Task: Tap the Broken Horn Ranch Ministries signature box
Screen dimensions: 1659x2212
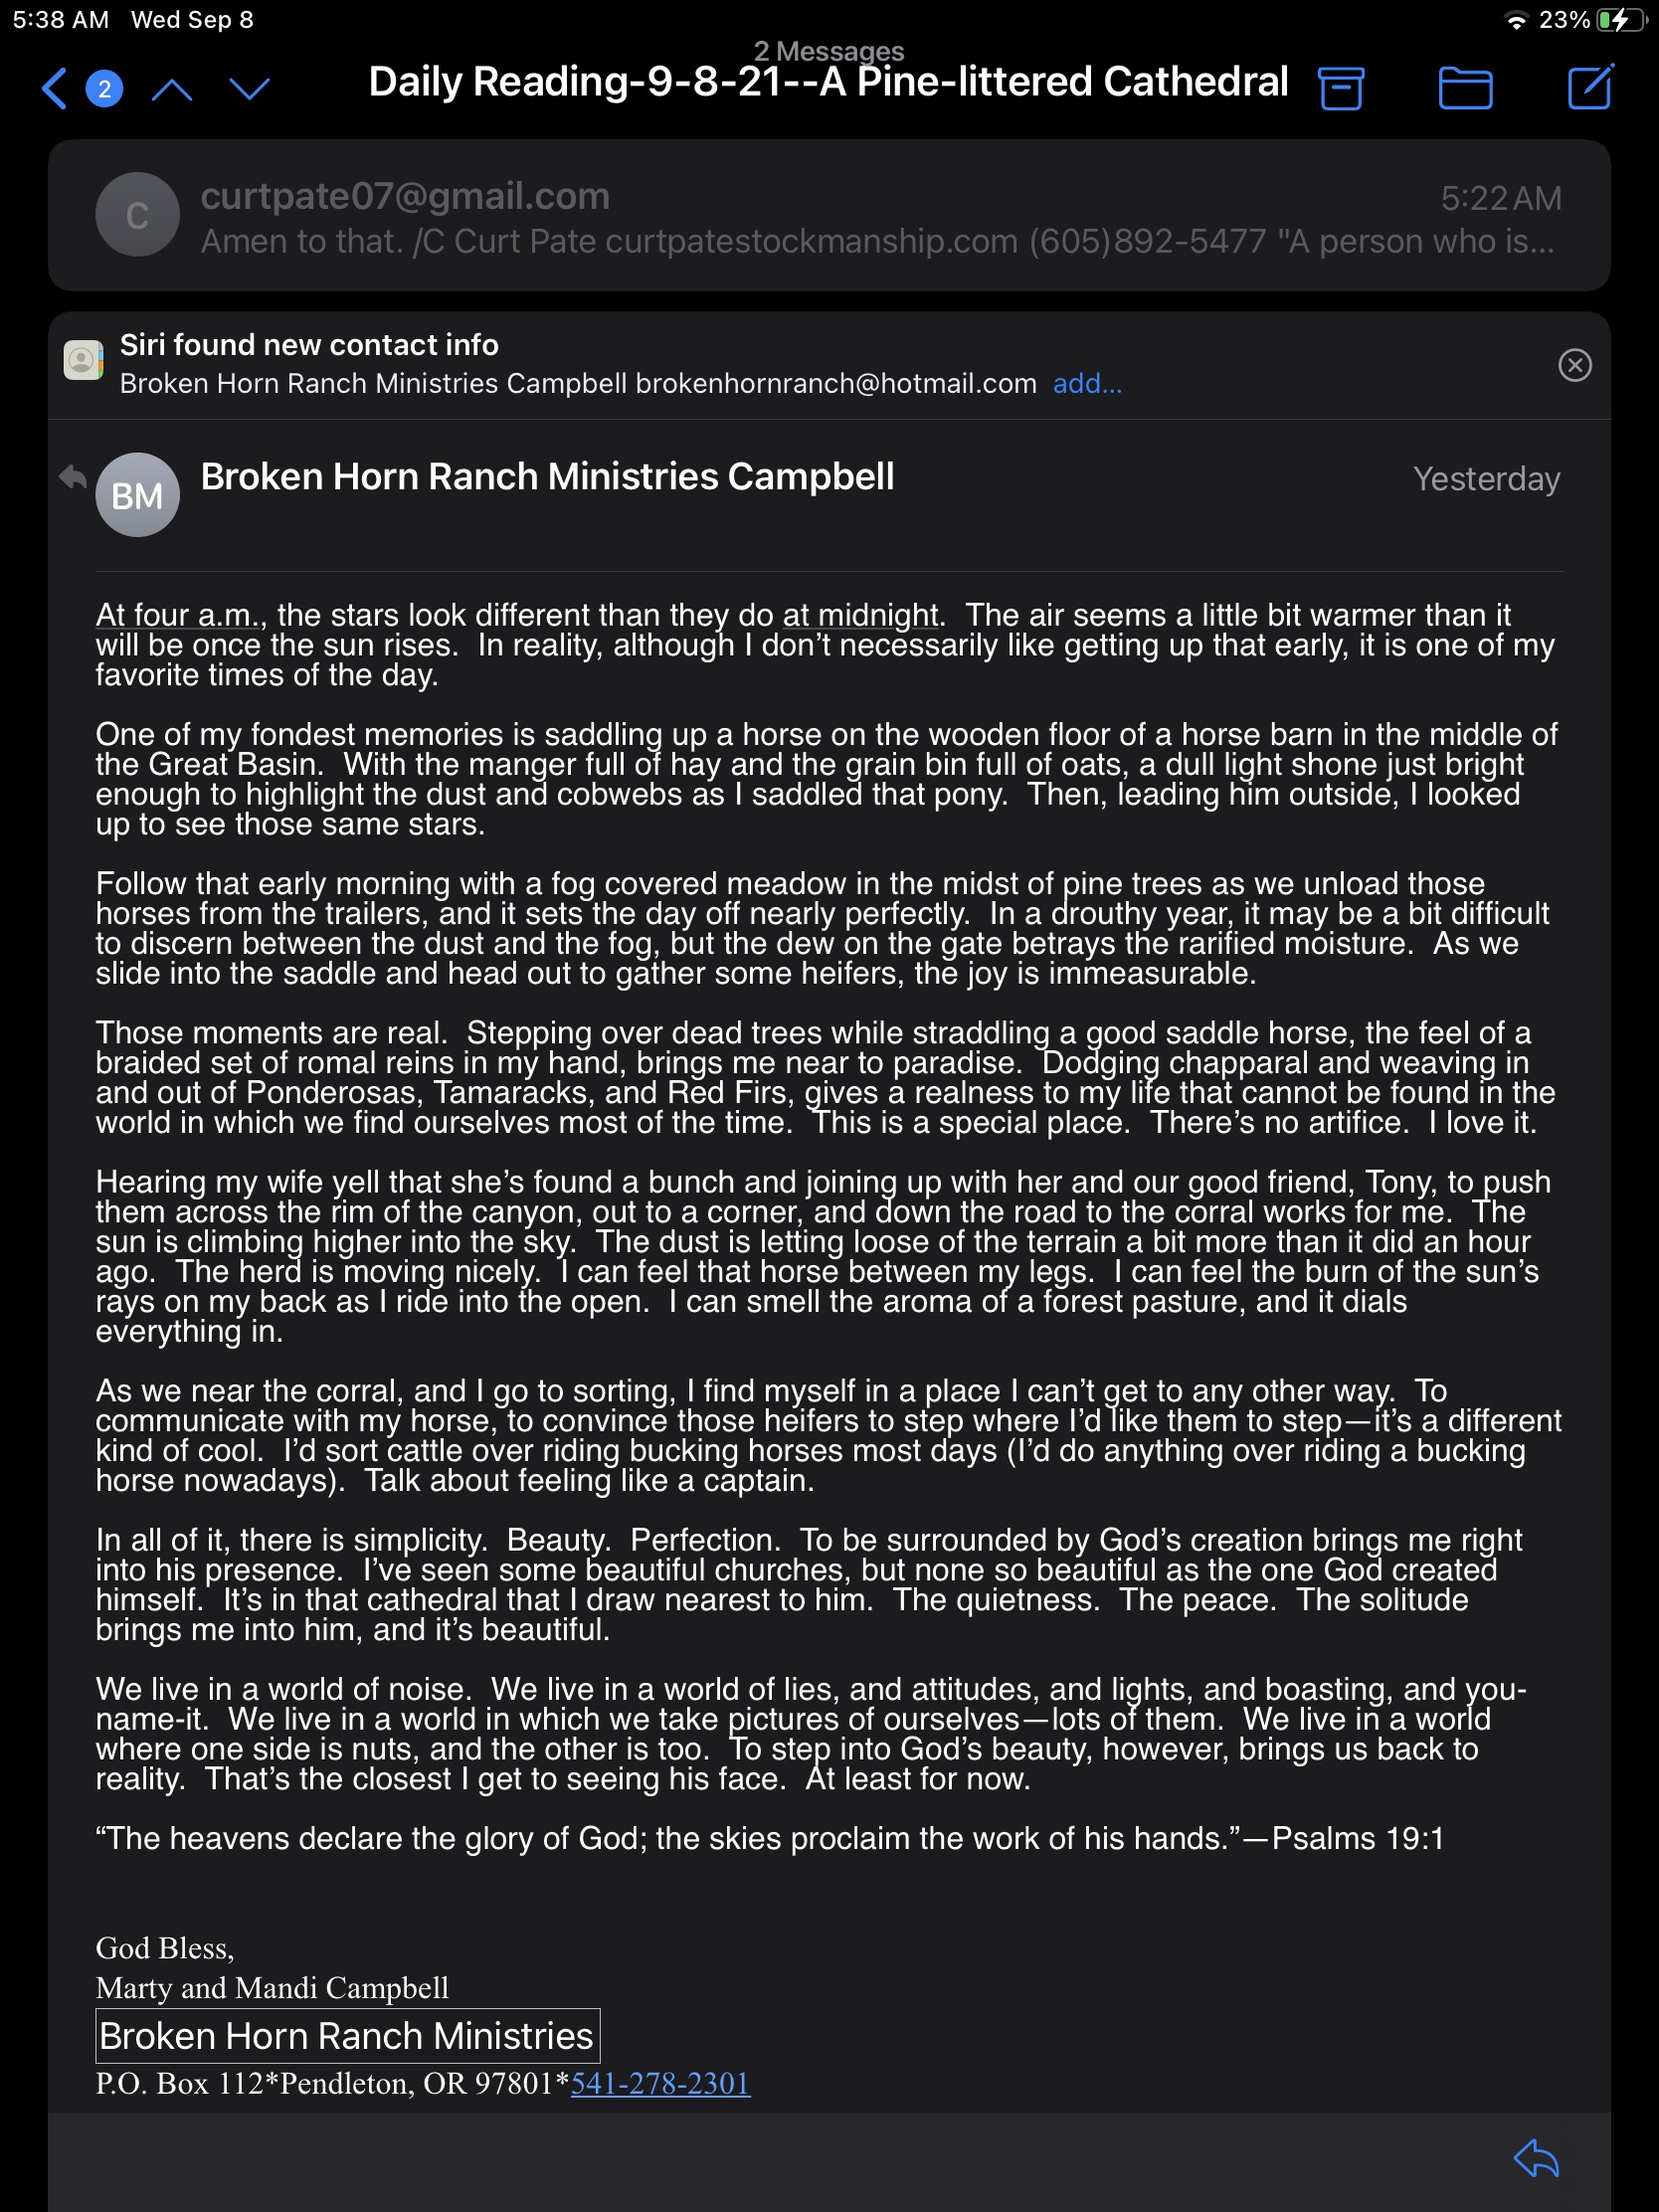Action: click(x=347, y=2036)
